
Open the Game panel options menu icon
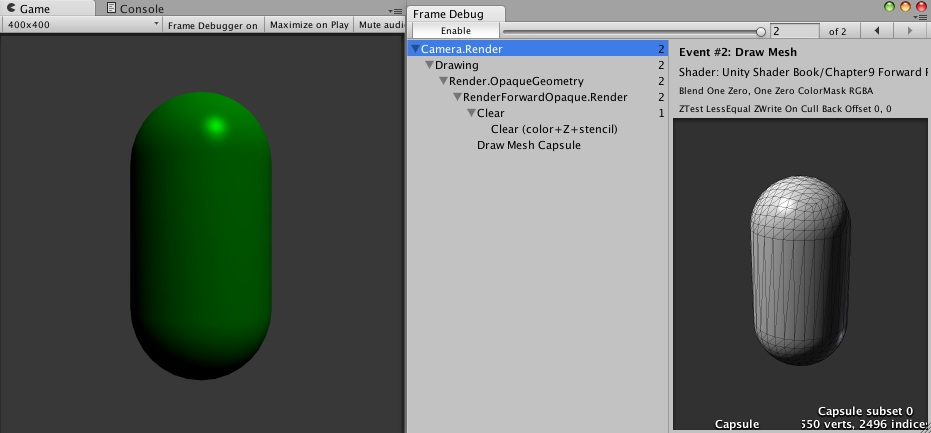[x=395, y=11]
